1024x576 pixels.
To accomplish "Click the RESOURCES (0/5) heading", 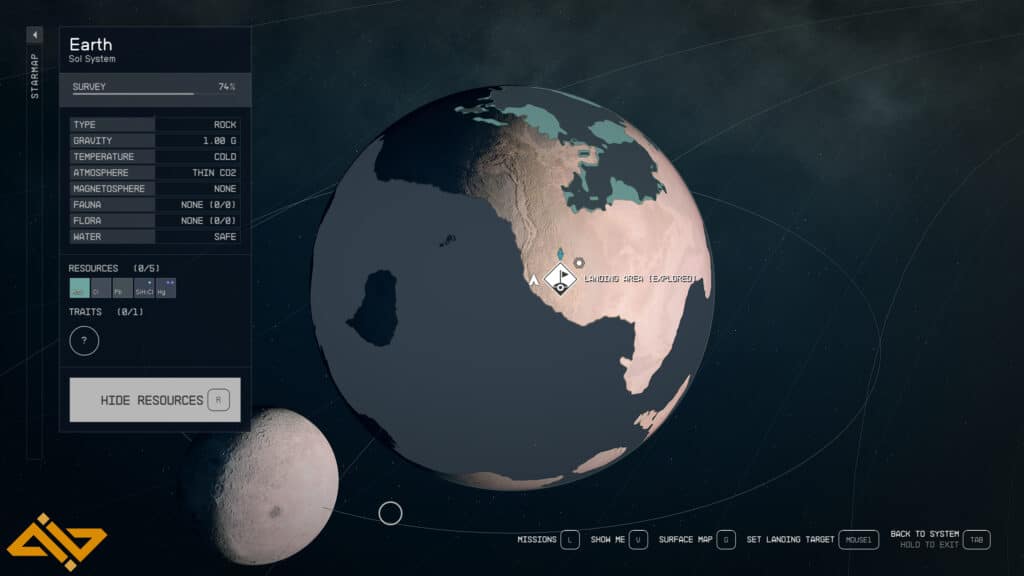I will pyautogui.click(x=114, y=268).
